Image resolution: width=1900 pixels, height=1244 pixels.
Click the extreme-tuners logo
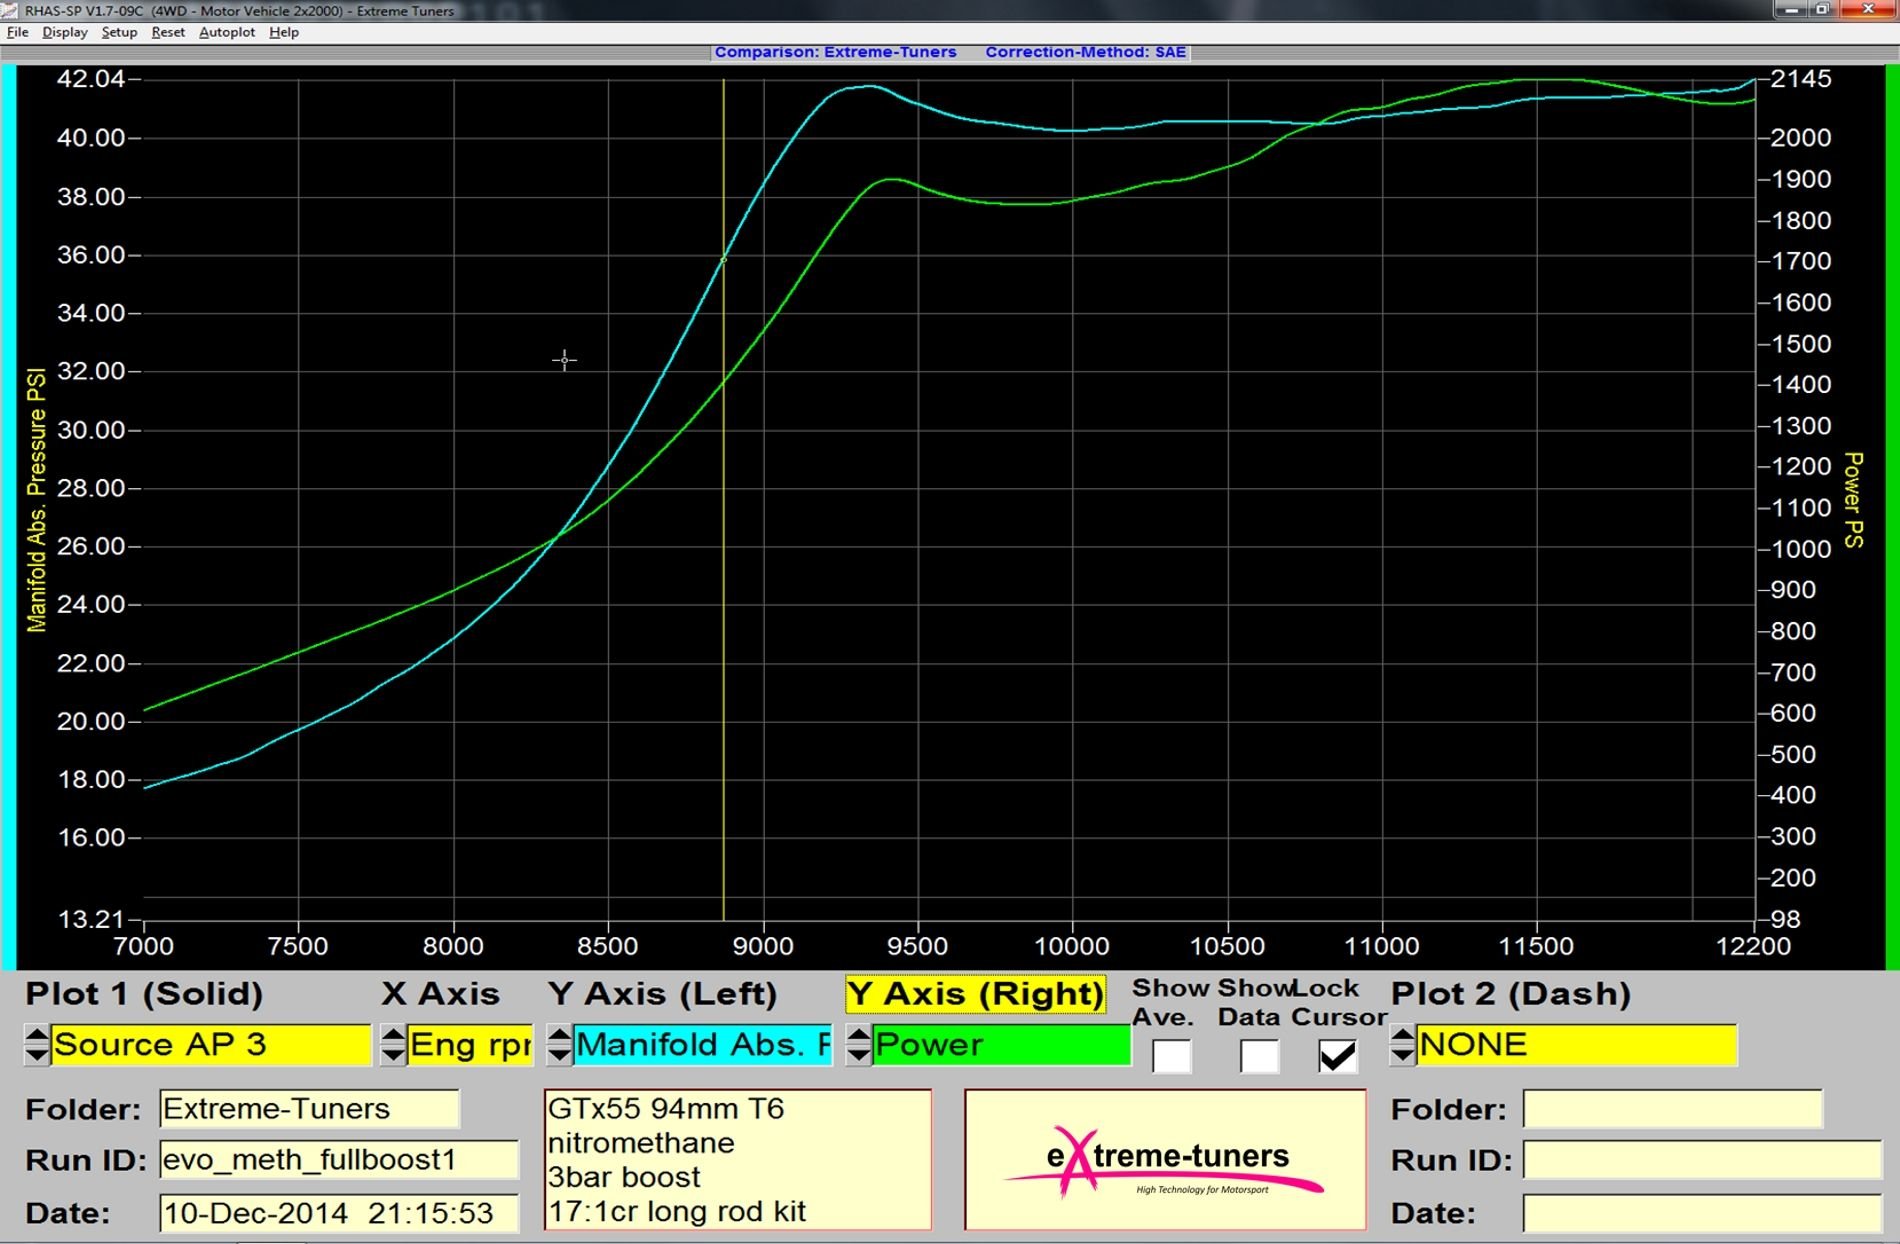[1165, 1160]
